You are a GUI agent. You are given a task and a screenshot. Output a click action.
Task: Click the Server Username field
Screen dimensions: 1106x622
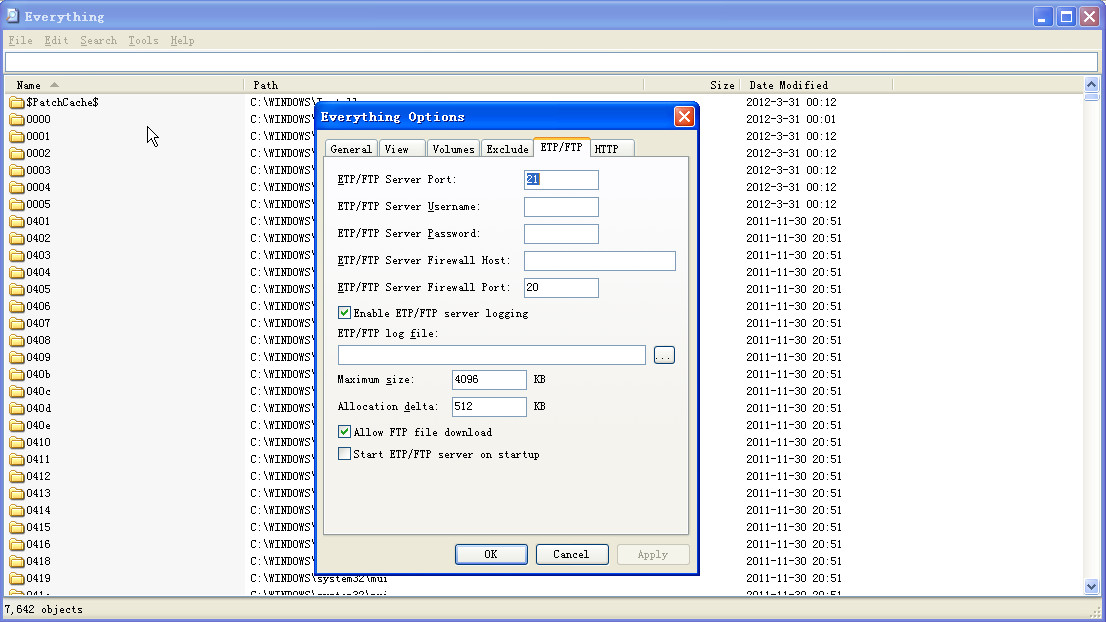click(x=561, y=207)
